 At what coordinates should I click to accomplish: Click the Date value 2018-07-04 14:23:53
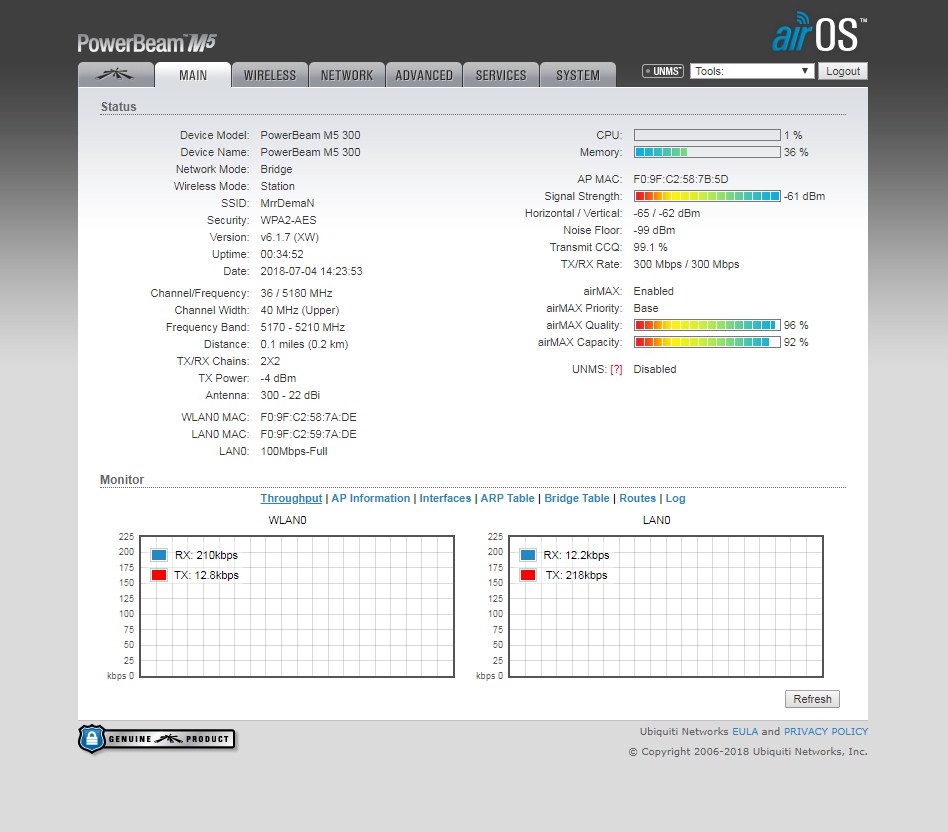[x=311, y=271]
